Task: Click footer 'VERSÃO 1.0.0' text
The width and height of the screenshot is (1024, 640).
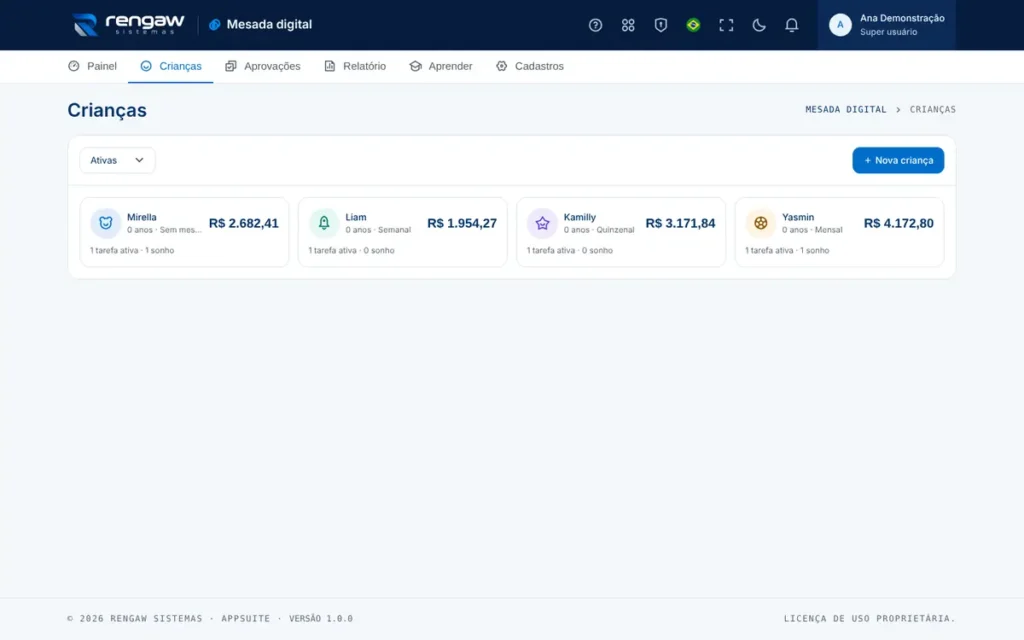Action: pyautogui.click(x=321, y=618)
